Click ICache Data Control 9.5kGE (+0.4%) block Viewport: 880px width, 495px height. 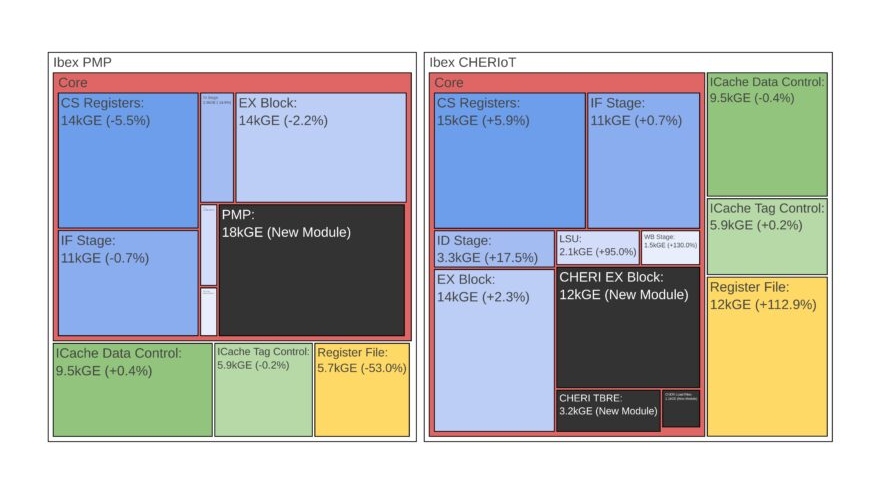coord(133,390)
